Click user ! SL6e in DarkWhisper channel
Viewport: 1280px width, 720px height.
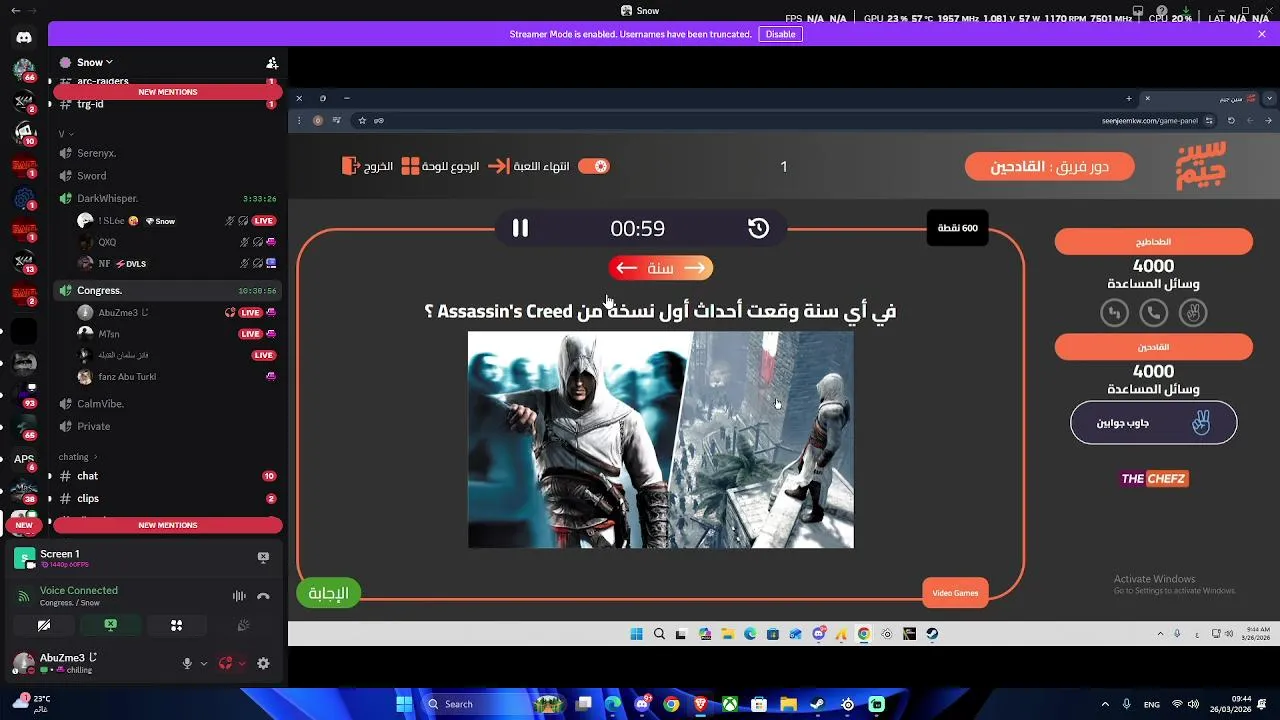click(x=176, y=221)
